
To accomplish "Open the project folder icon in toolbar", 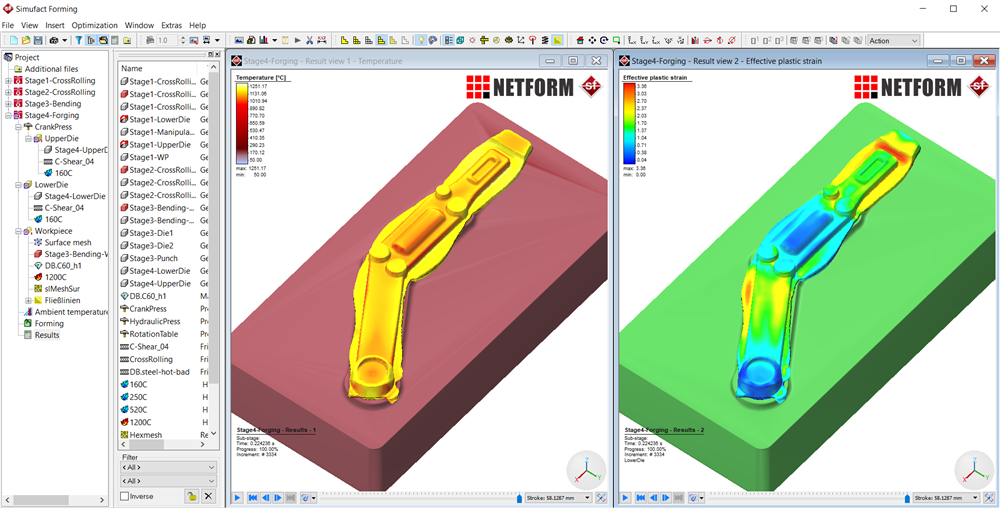I will (x=25, y=41).
